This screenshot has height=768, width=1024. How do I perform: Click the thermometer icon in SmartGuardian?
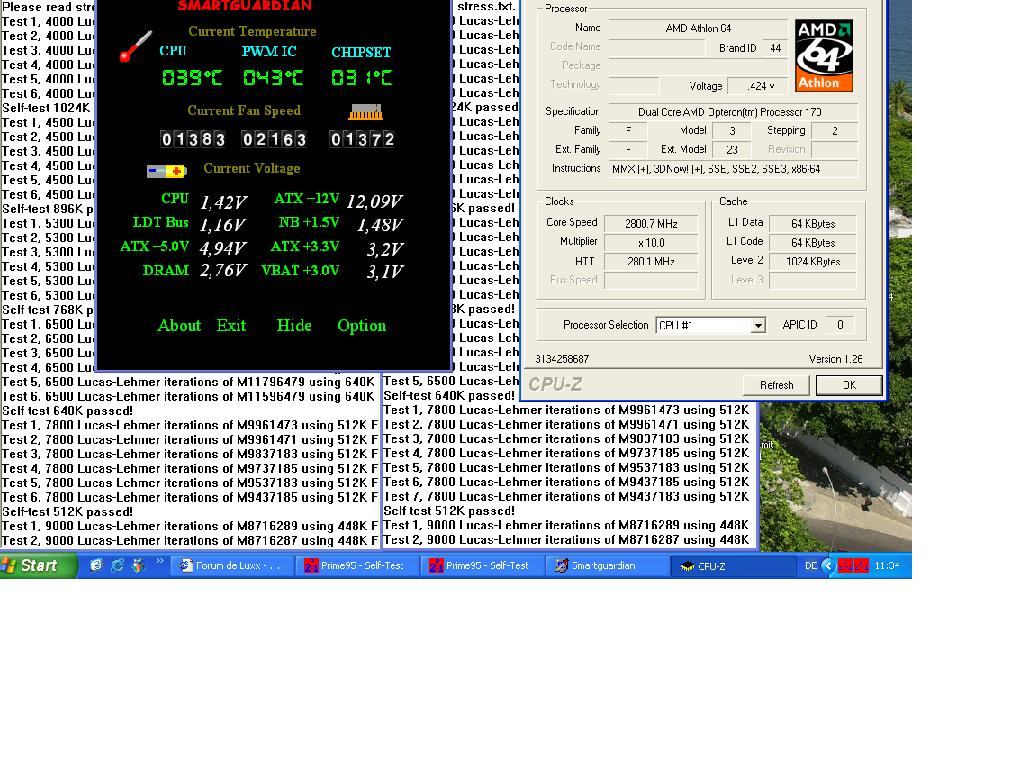pyautogui.click(x=136, y=47)
